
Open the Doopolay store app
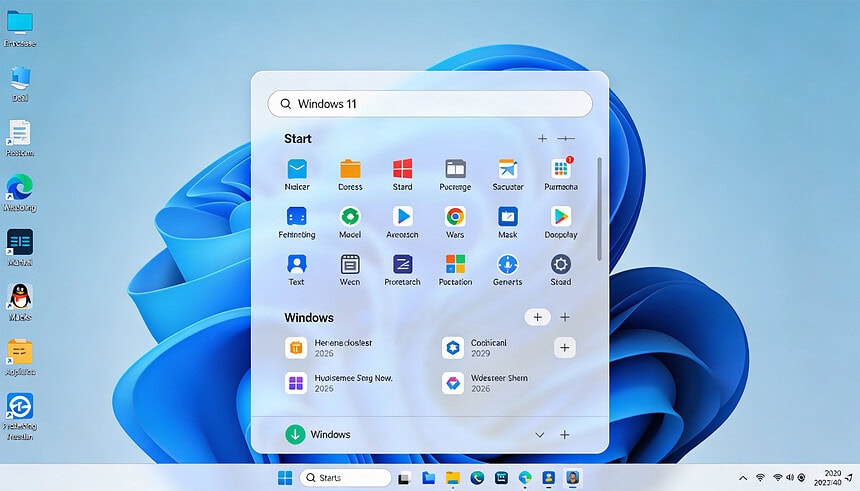[x=561, y=217]
